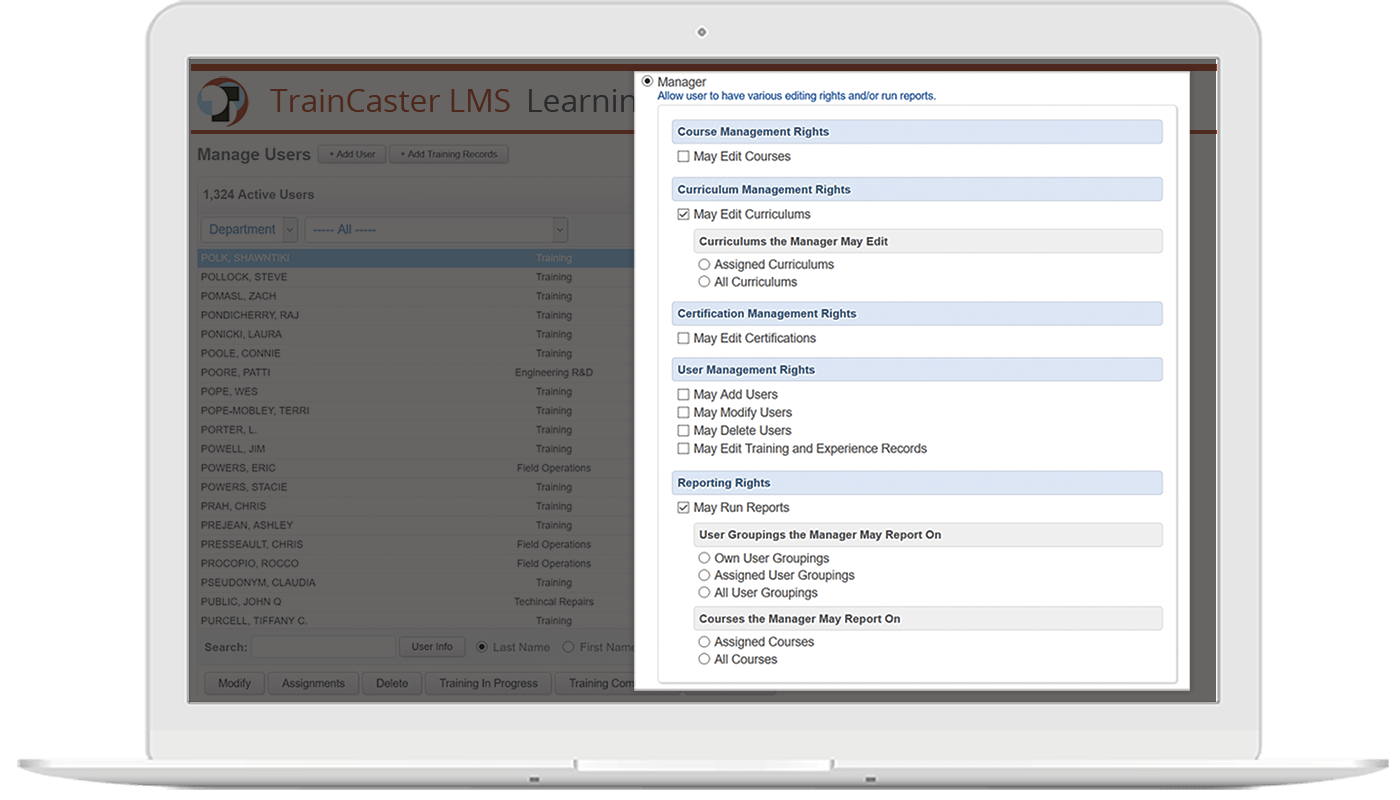Image resolution: width=1400 pixels, height=800 pixels.
Task: Select All Courses radio option
Action: [x=704, y=660]
